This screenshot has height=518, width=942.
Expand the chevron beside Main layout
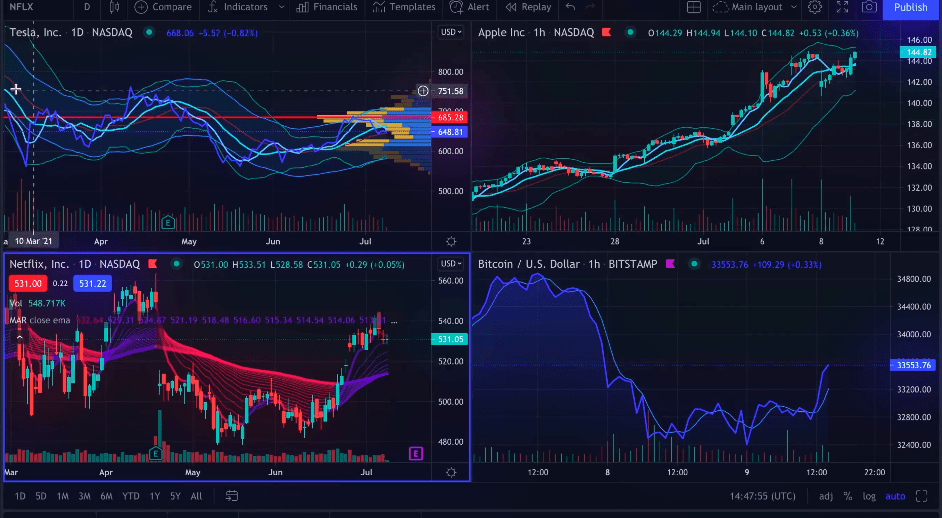[794, 7]
